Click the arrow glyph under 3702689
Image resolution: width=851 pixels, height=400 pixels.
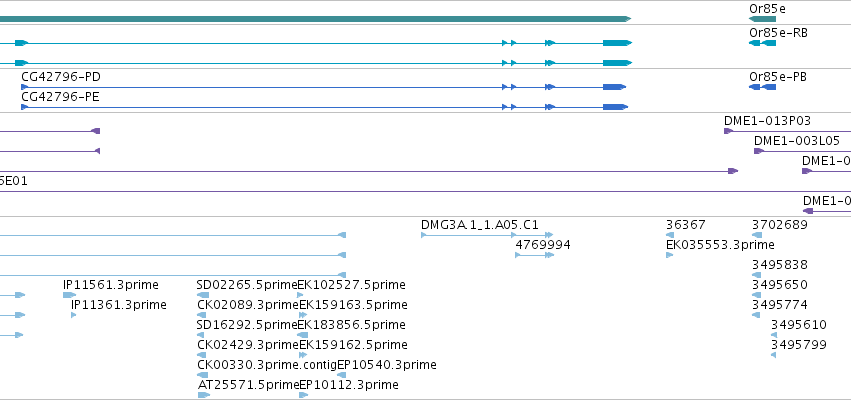757,235
